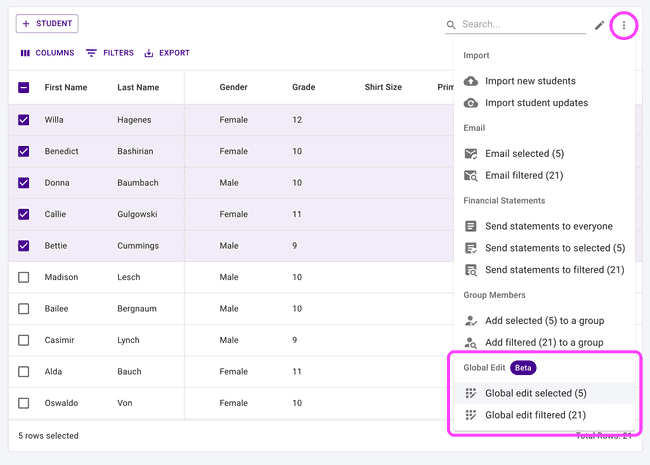The height and width of the screenshot is (465, 650).
Task: Uncheck the Willa Hagenes row checkbox
Action: tap(24, 120)
